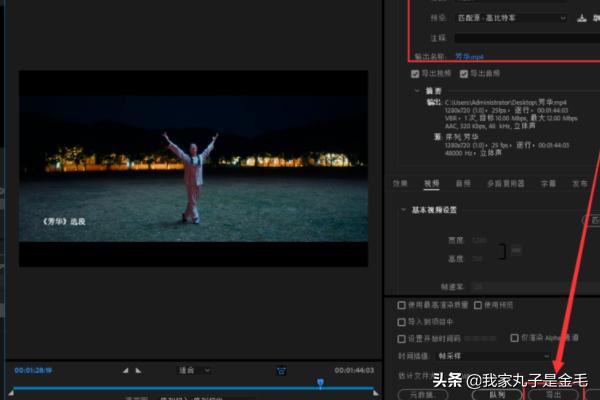This screenshot has width=600, height=400.
Task: Switch to the 音频 tab
Action: tap(463, 183)
